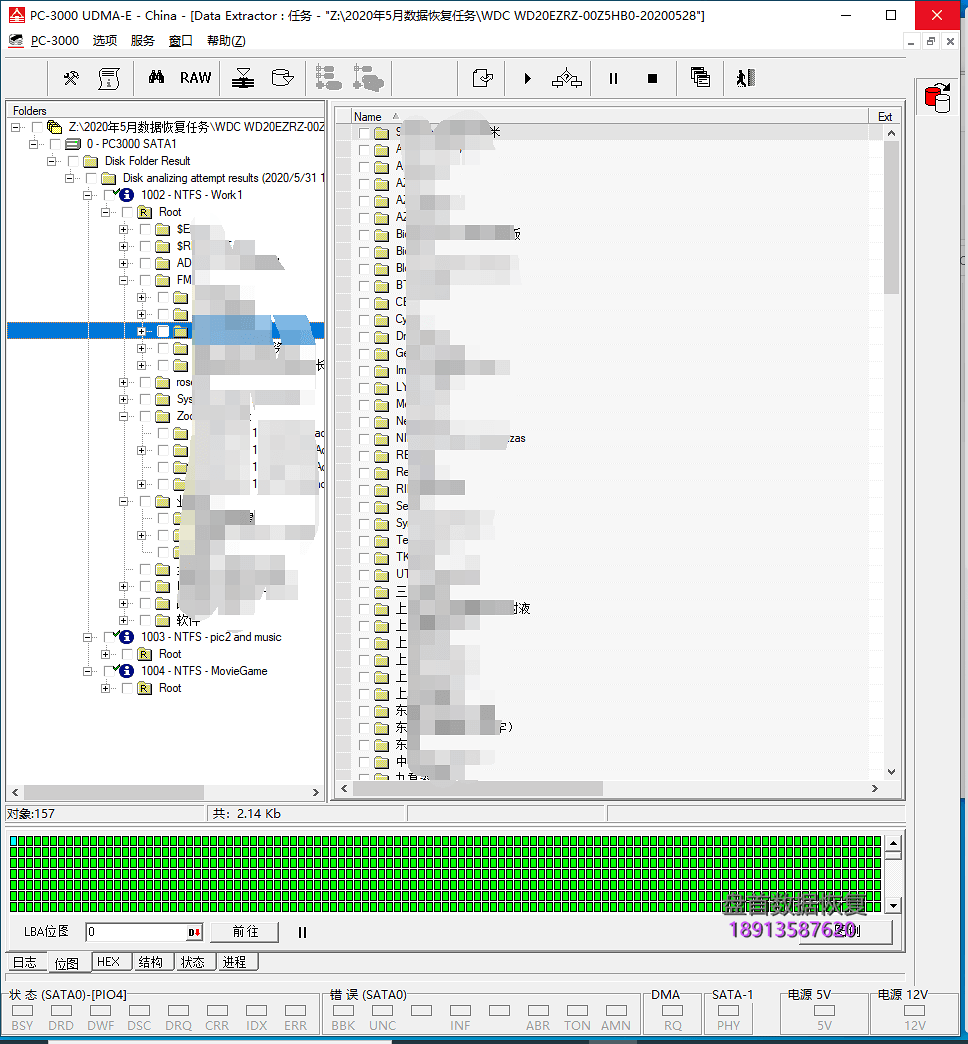This screenshot has height=1044, width=968.
Task: Sort file list by Ext column
Action: (885, 117)
